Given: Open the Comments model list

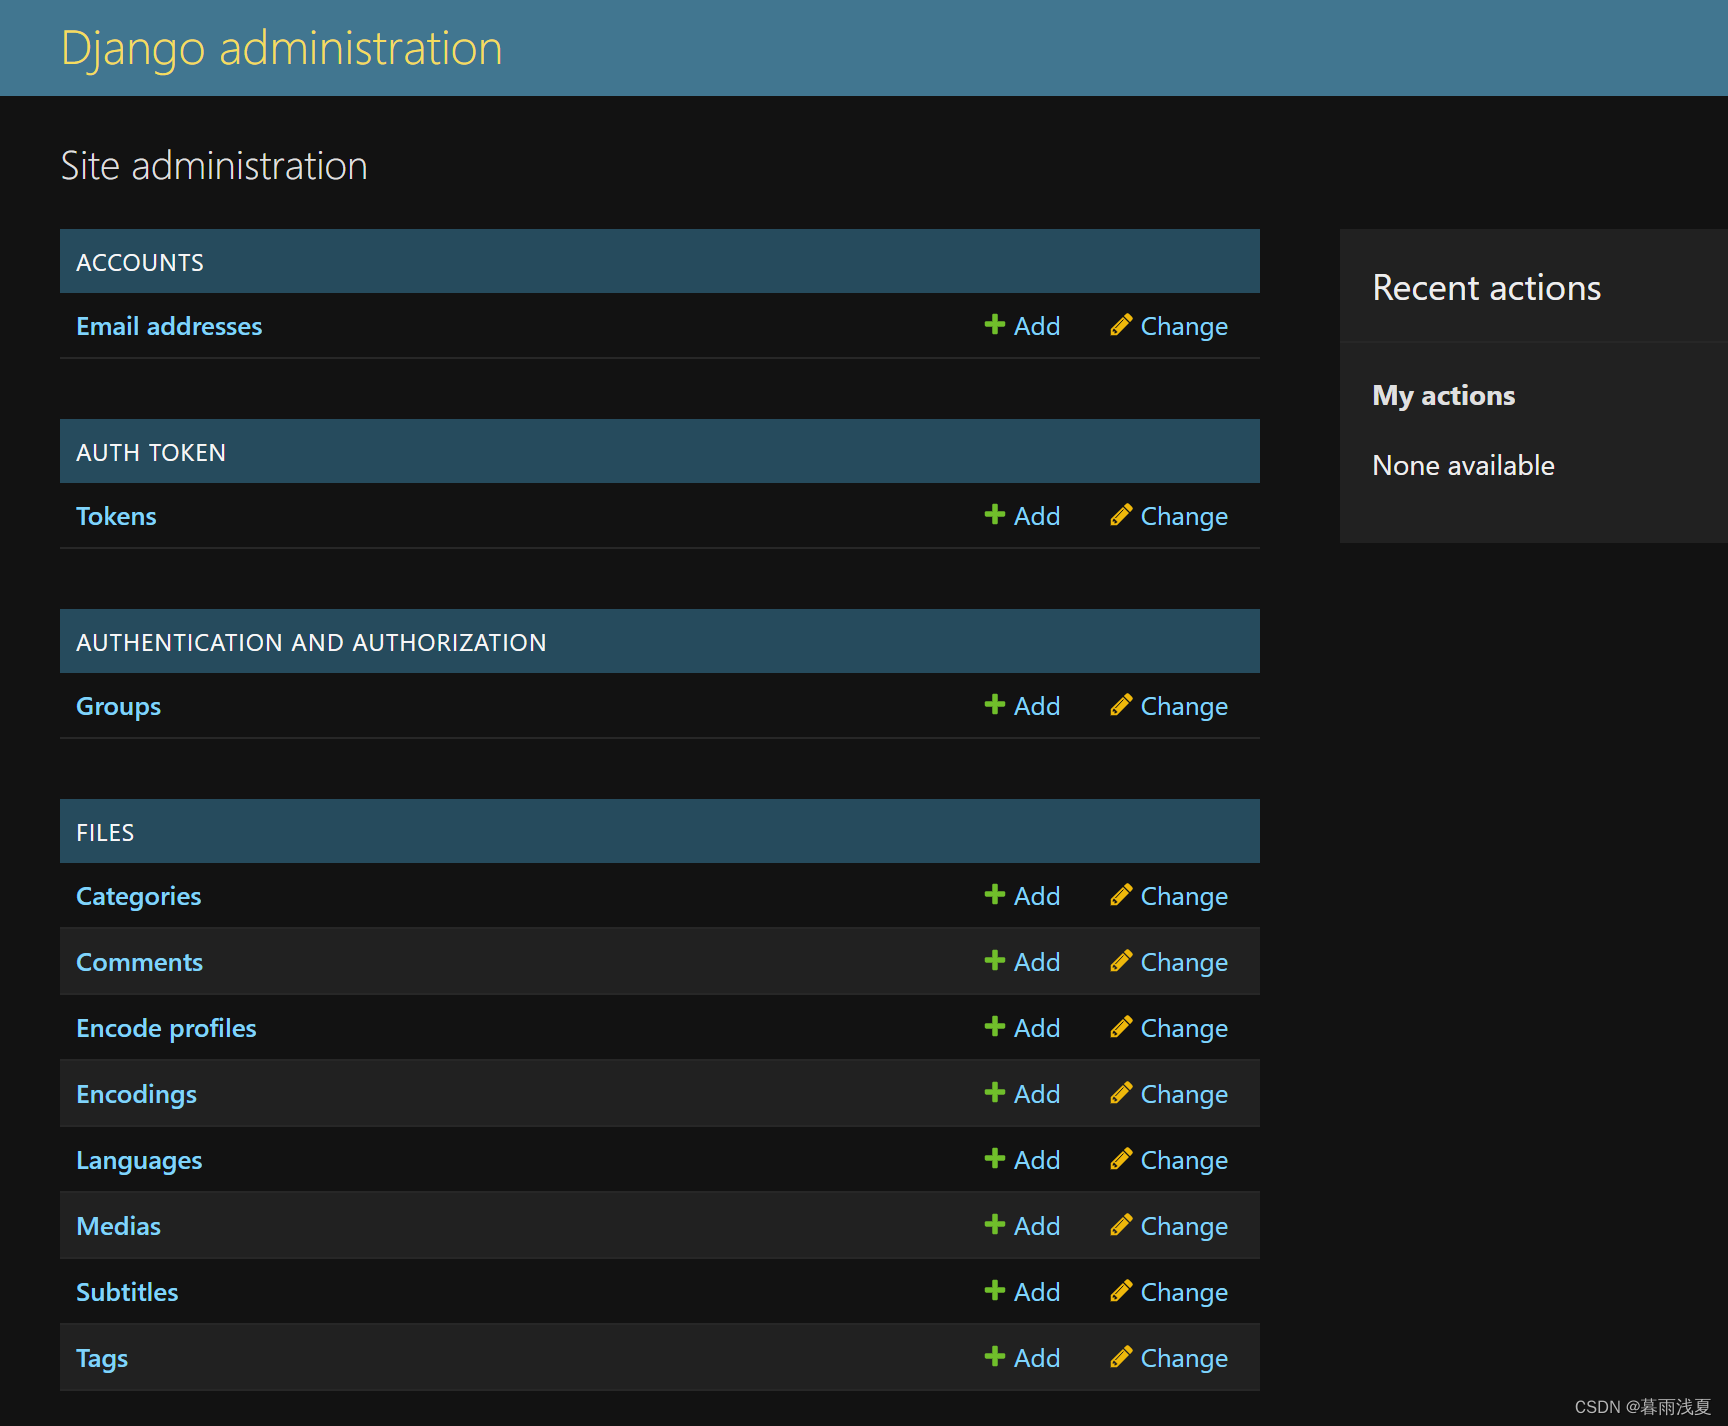Looking at the screenshot, I should pyautogui.click(x=139, y=962).
